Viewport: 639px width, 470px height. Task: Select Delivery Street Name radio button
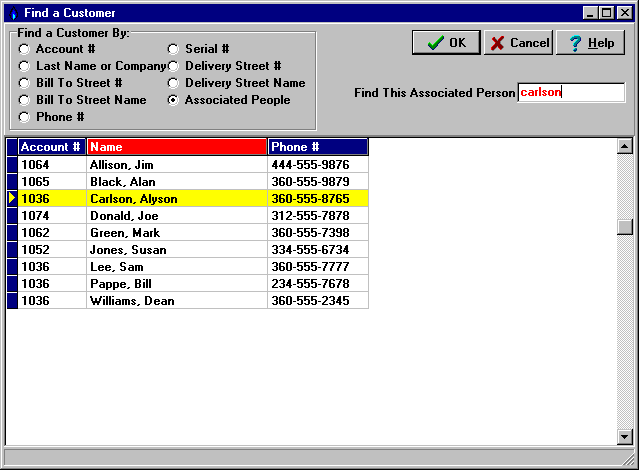click(173, 83)
